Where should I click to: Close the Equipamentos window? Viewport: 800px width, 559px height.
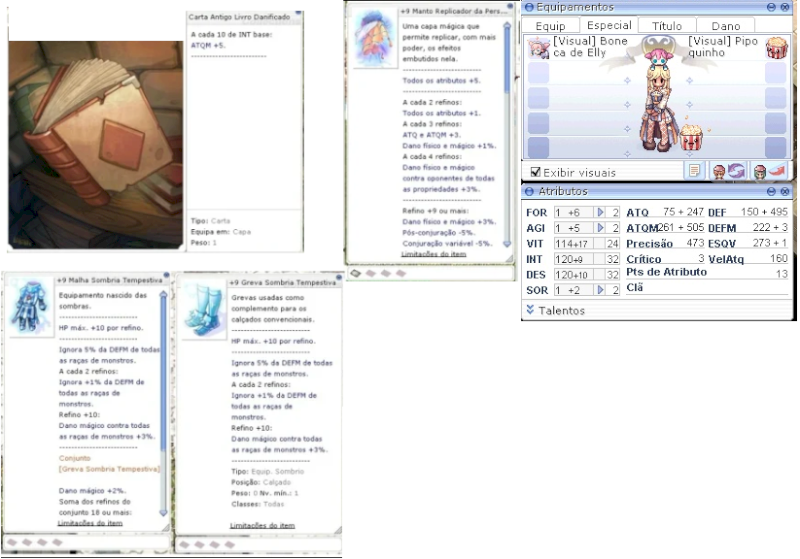pos(785,7)
